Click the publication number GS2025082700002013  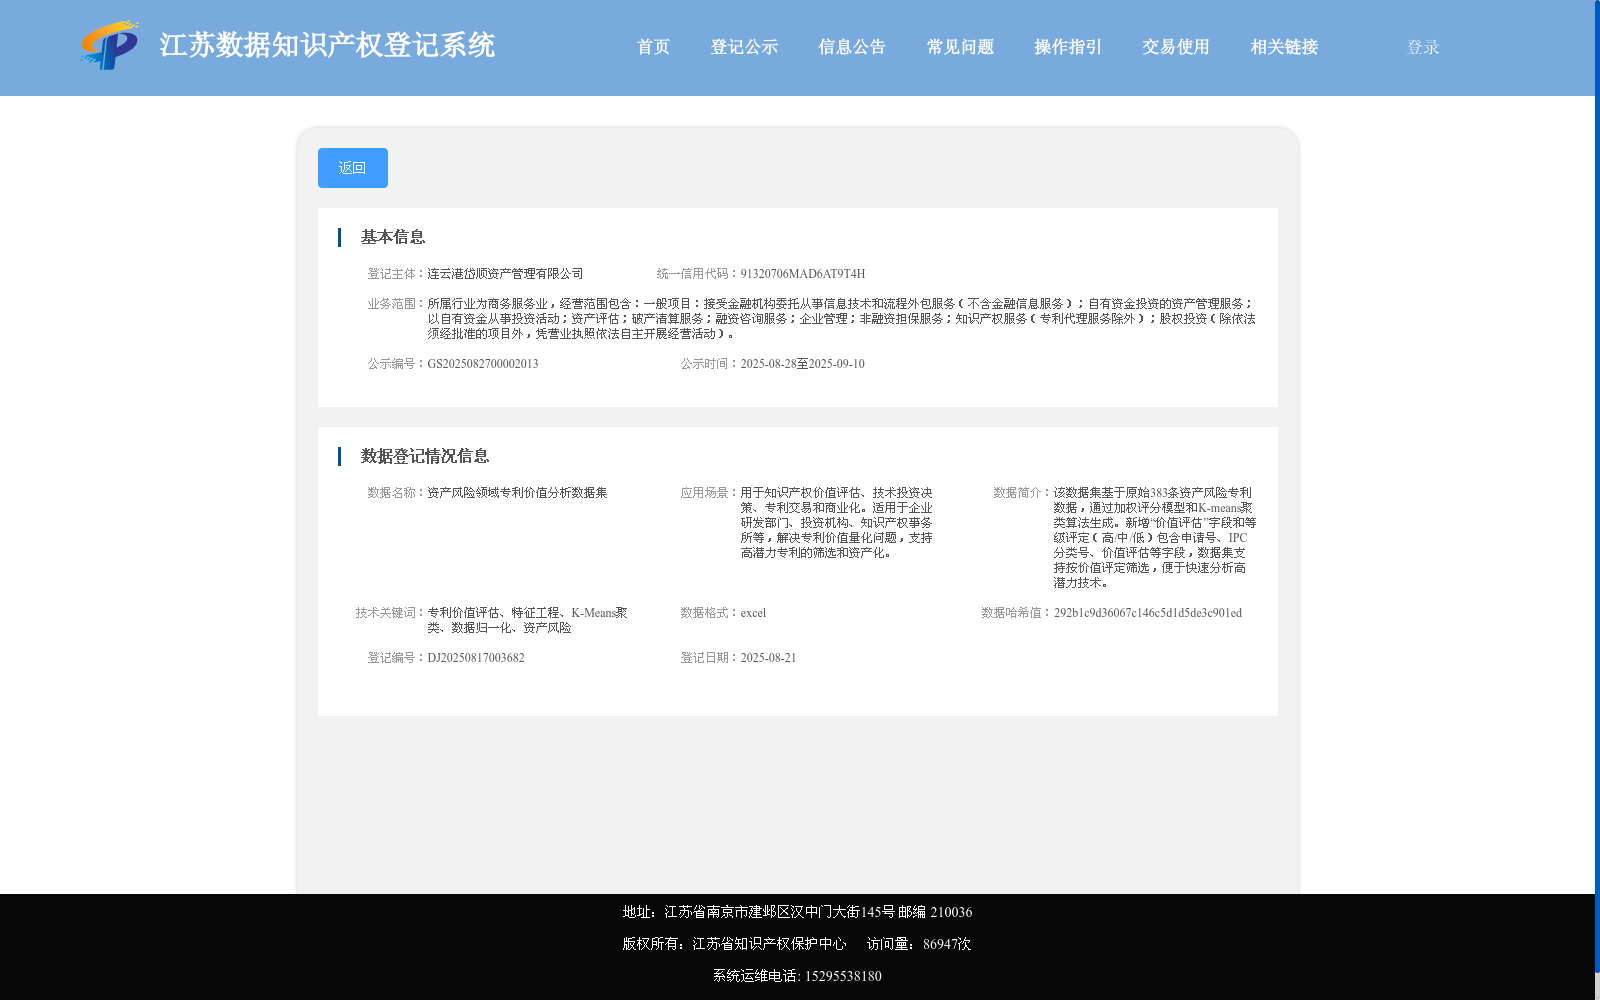[x=483, y=364]
